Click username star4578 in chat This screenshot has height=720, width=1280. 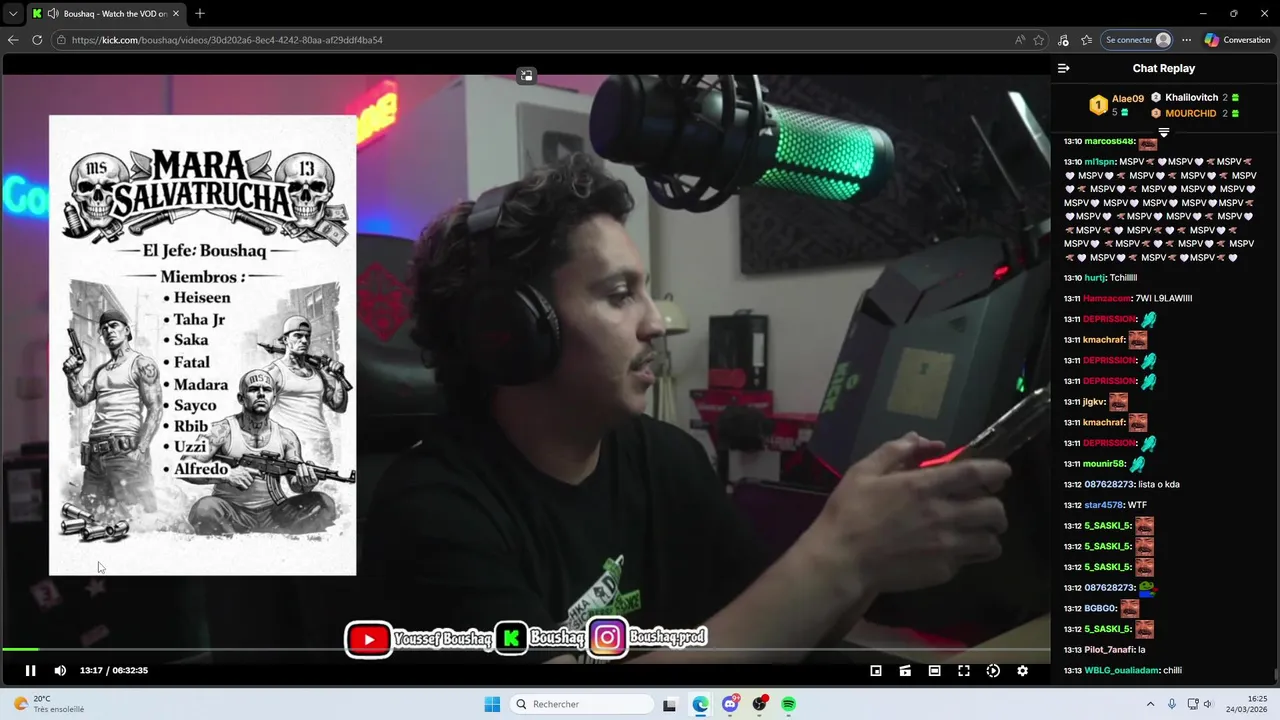coord(1103,505)
